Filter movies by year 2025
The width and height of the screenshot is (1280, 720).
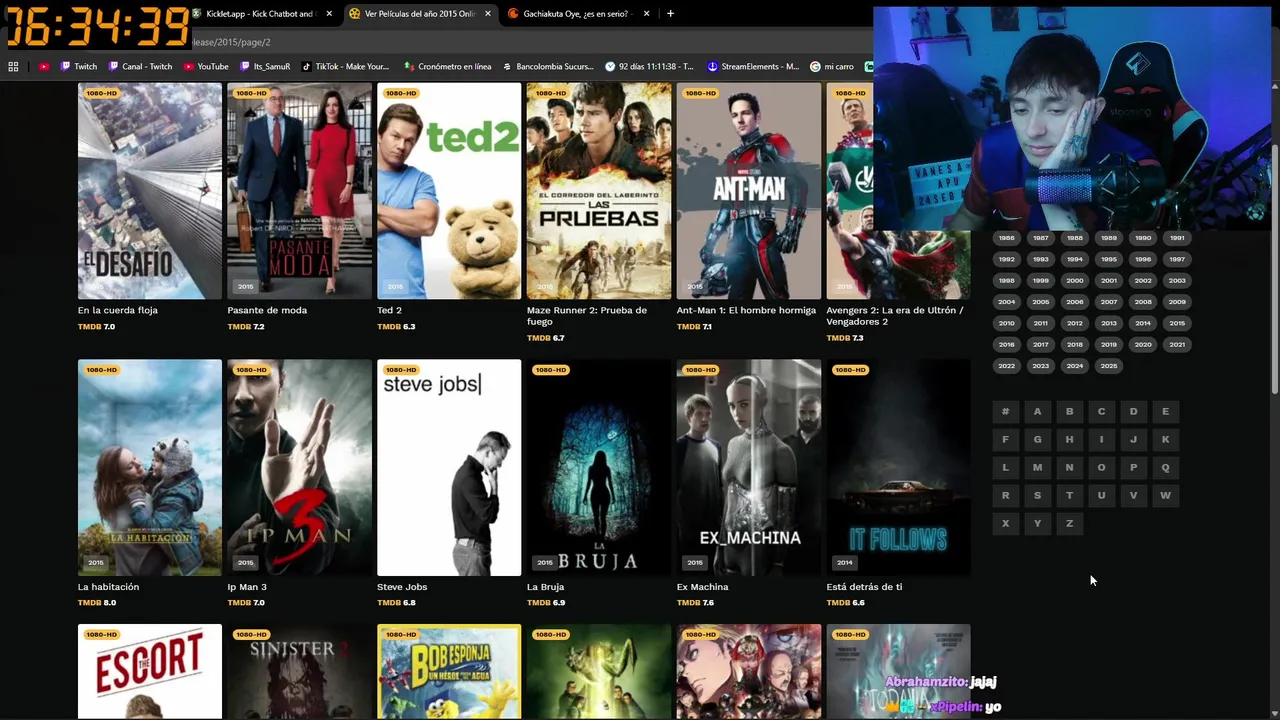1109,366
